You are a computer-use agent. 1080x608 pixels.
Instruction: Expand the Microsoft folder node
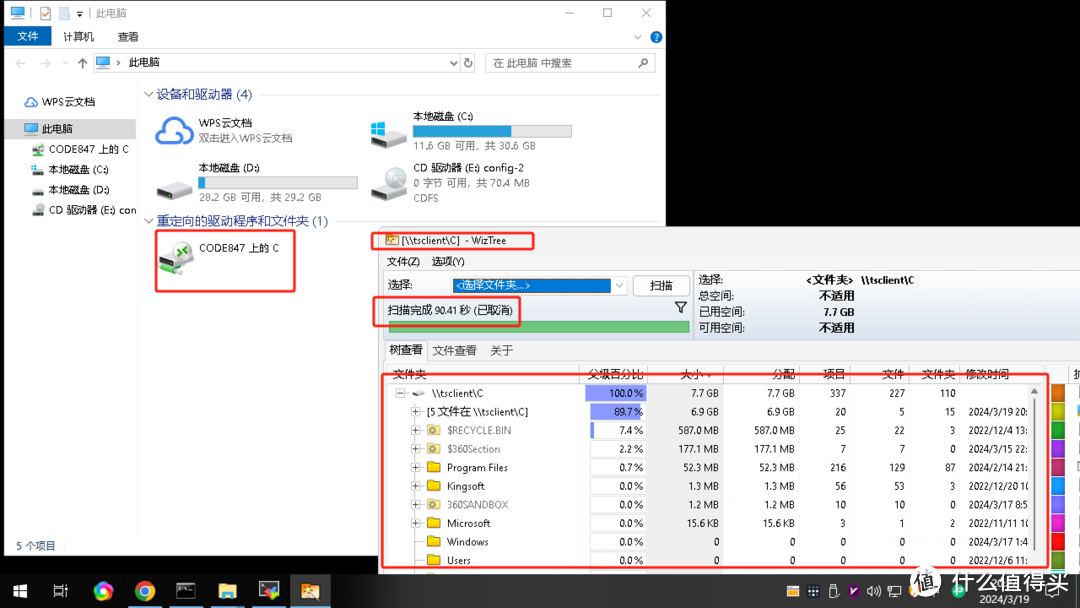pos(415,523)
